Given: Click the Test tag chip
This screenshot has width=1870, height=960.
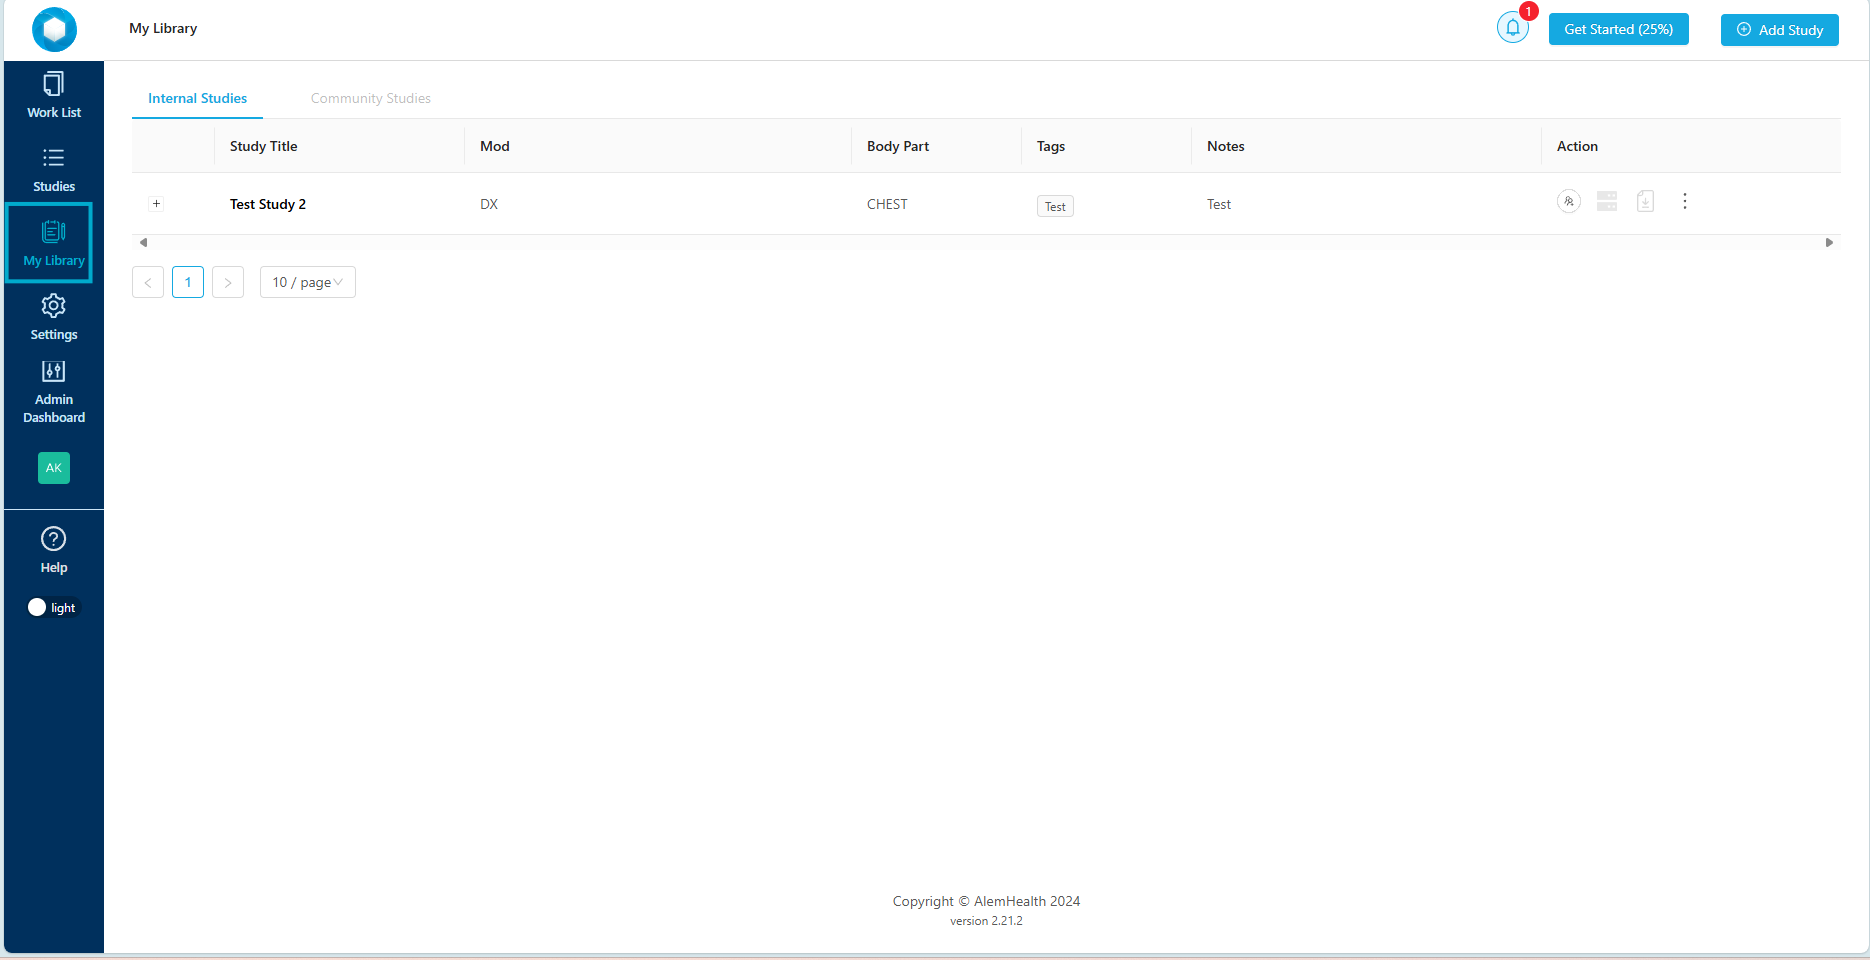Looking at the screenshot, I should pyautogui.click(x=1055, y=206).
